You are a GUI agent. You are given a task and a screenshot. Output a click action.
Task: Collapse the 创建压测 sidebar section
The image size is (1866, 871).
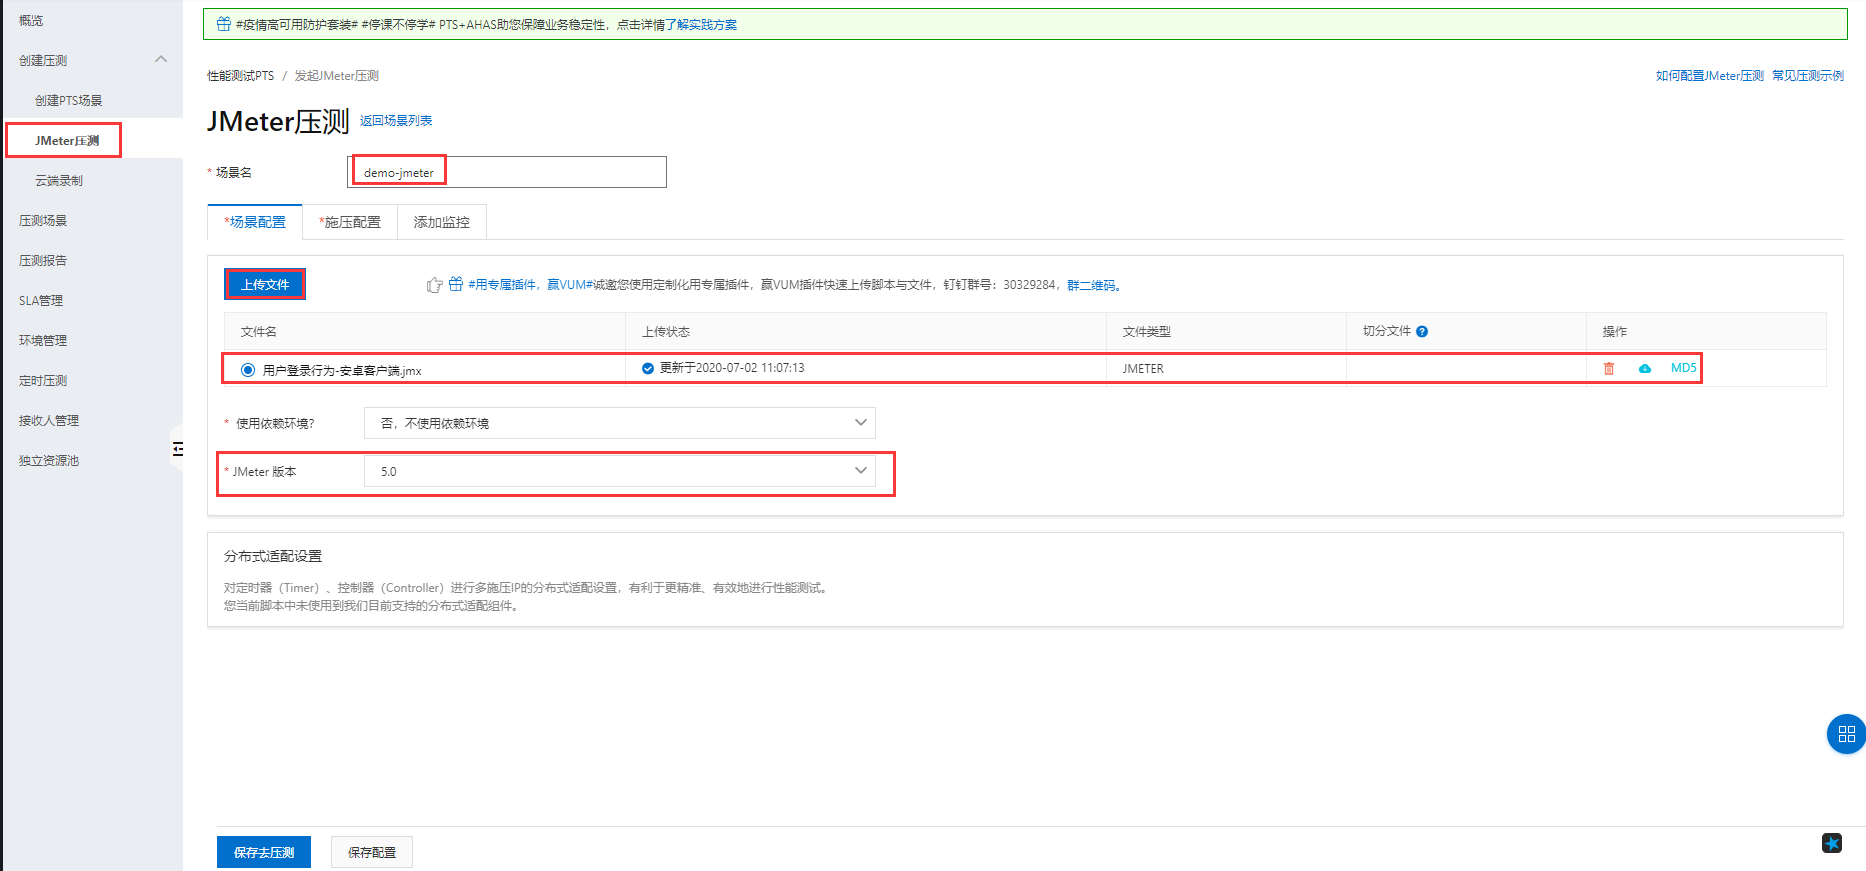pyautogui.click(x=161, y=60)
